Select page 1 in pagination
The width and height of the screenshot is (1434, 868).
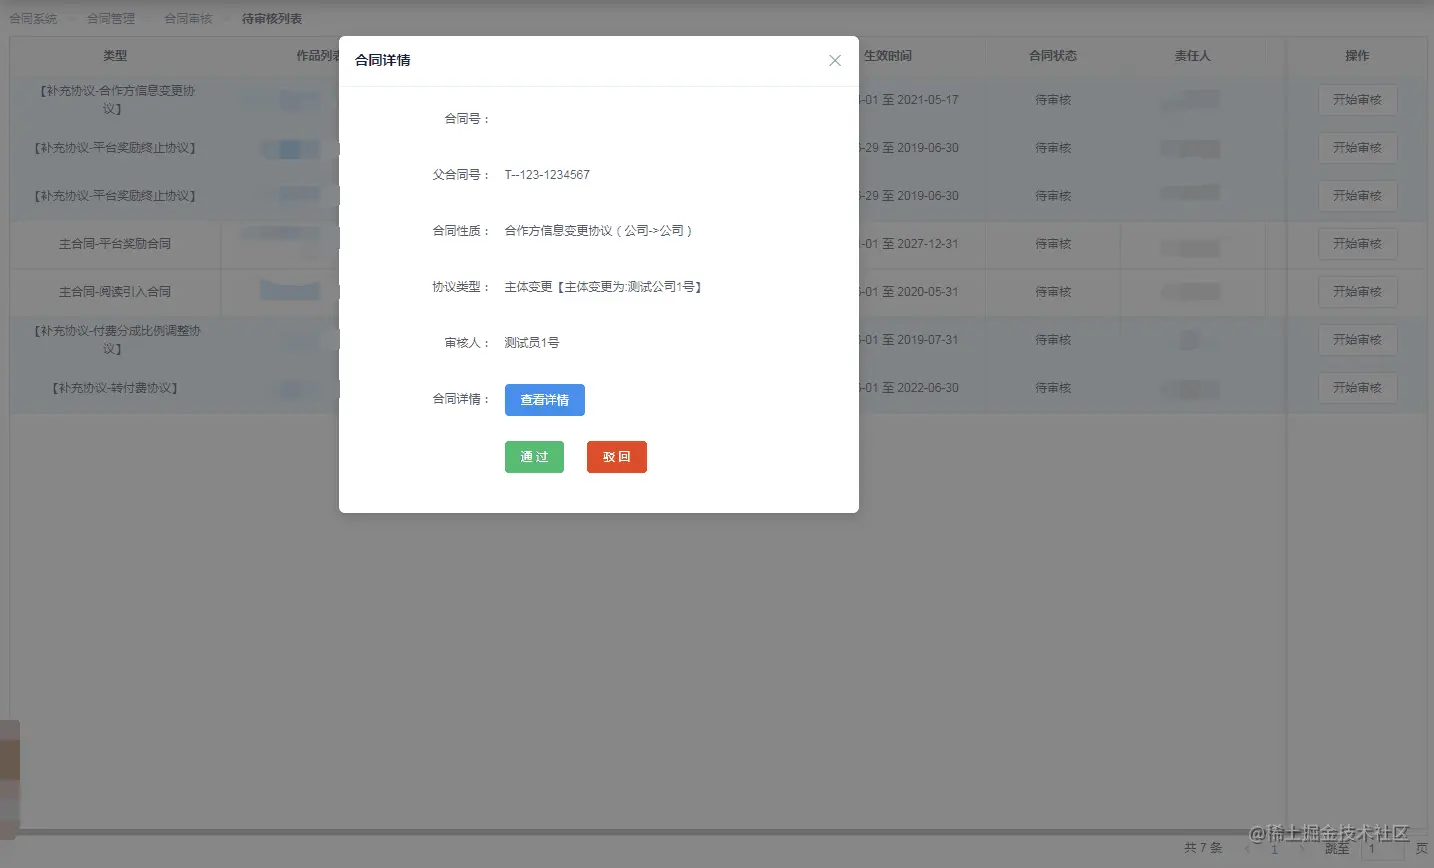click(x=1274, y=849)
